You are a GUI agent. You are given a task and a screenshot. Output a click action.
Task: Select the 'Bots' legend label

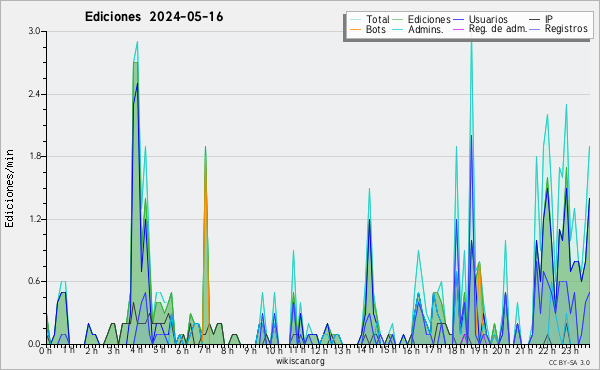point(376,29)
